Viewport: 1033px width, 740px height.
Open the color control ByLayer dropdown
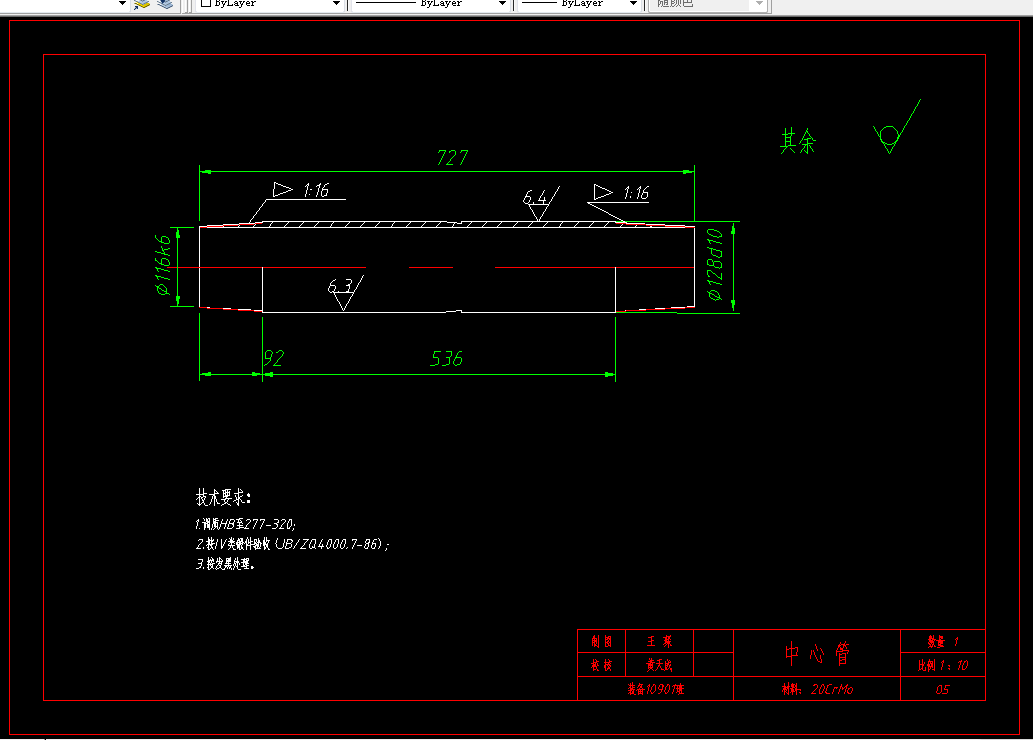point(270,3)
